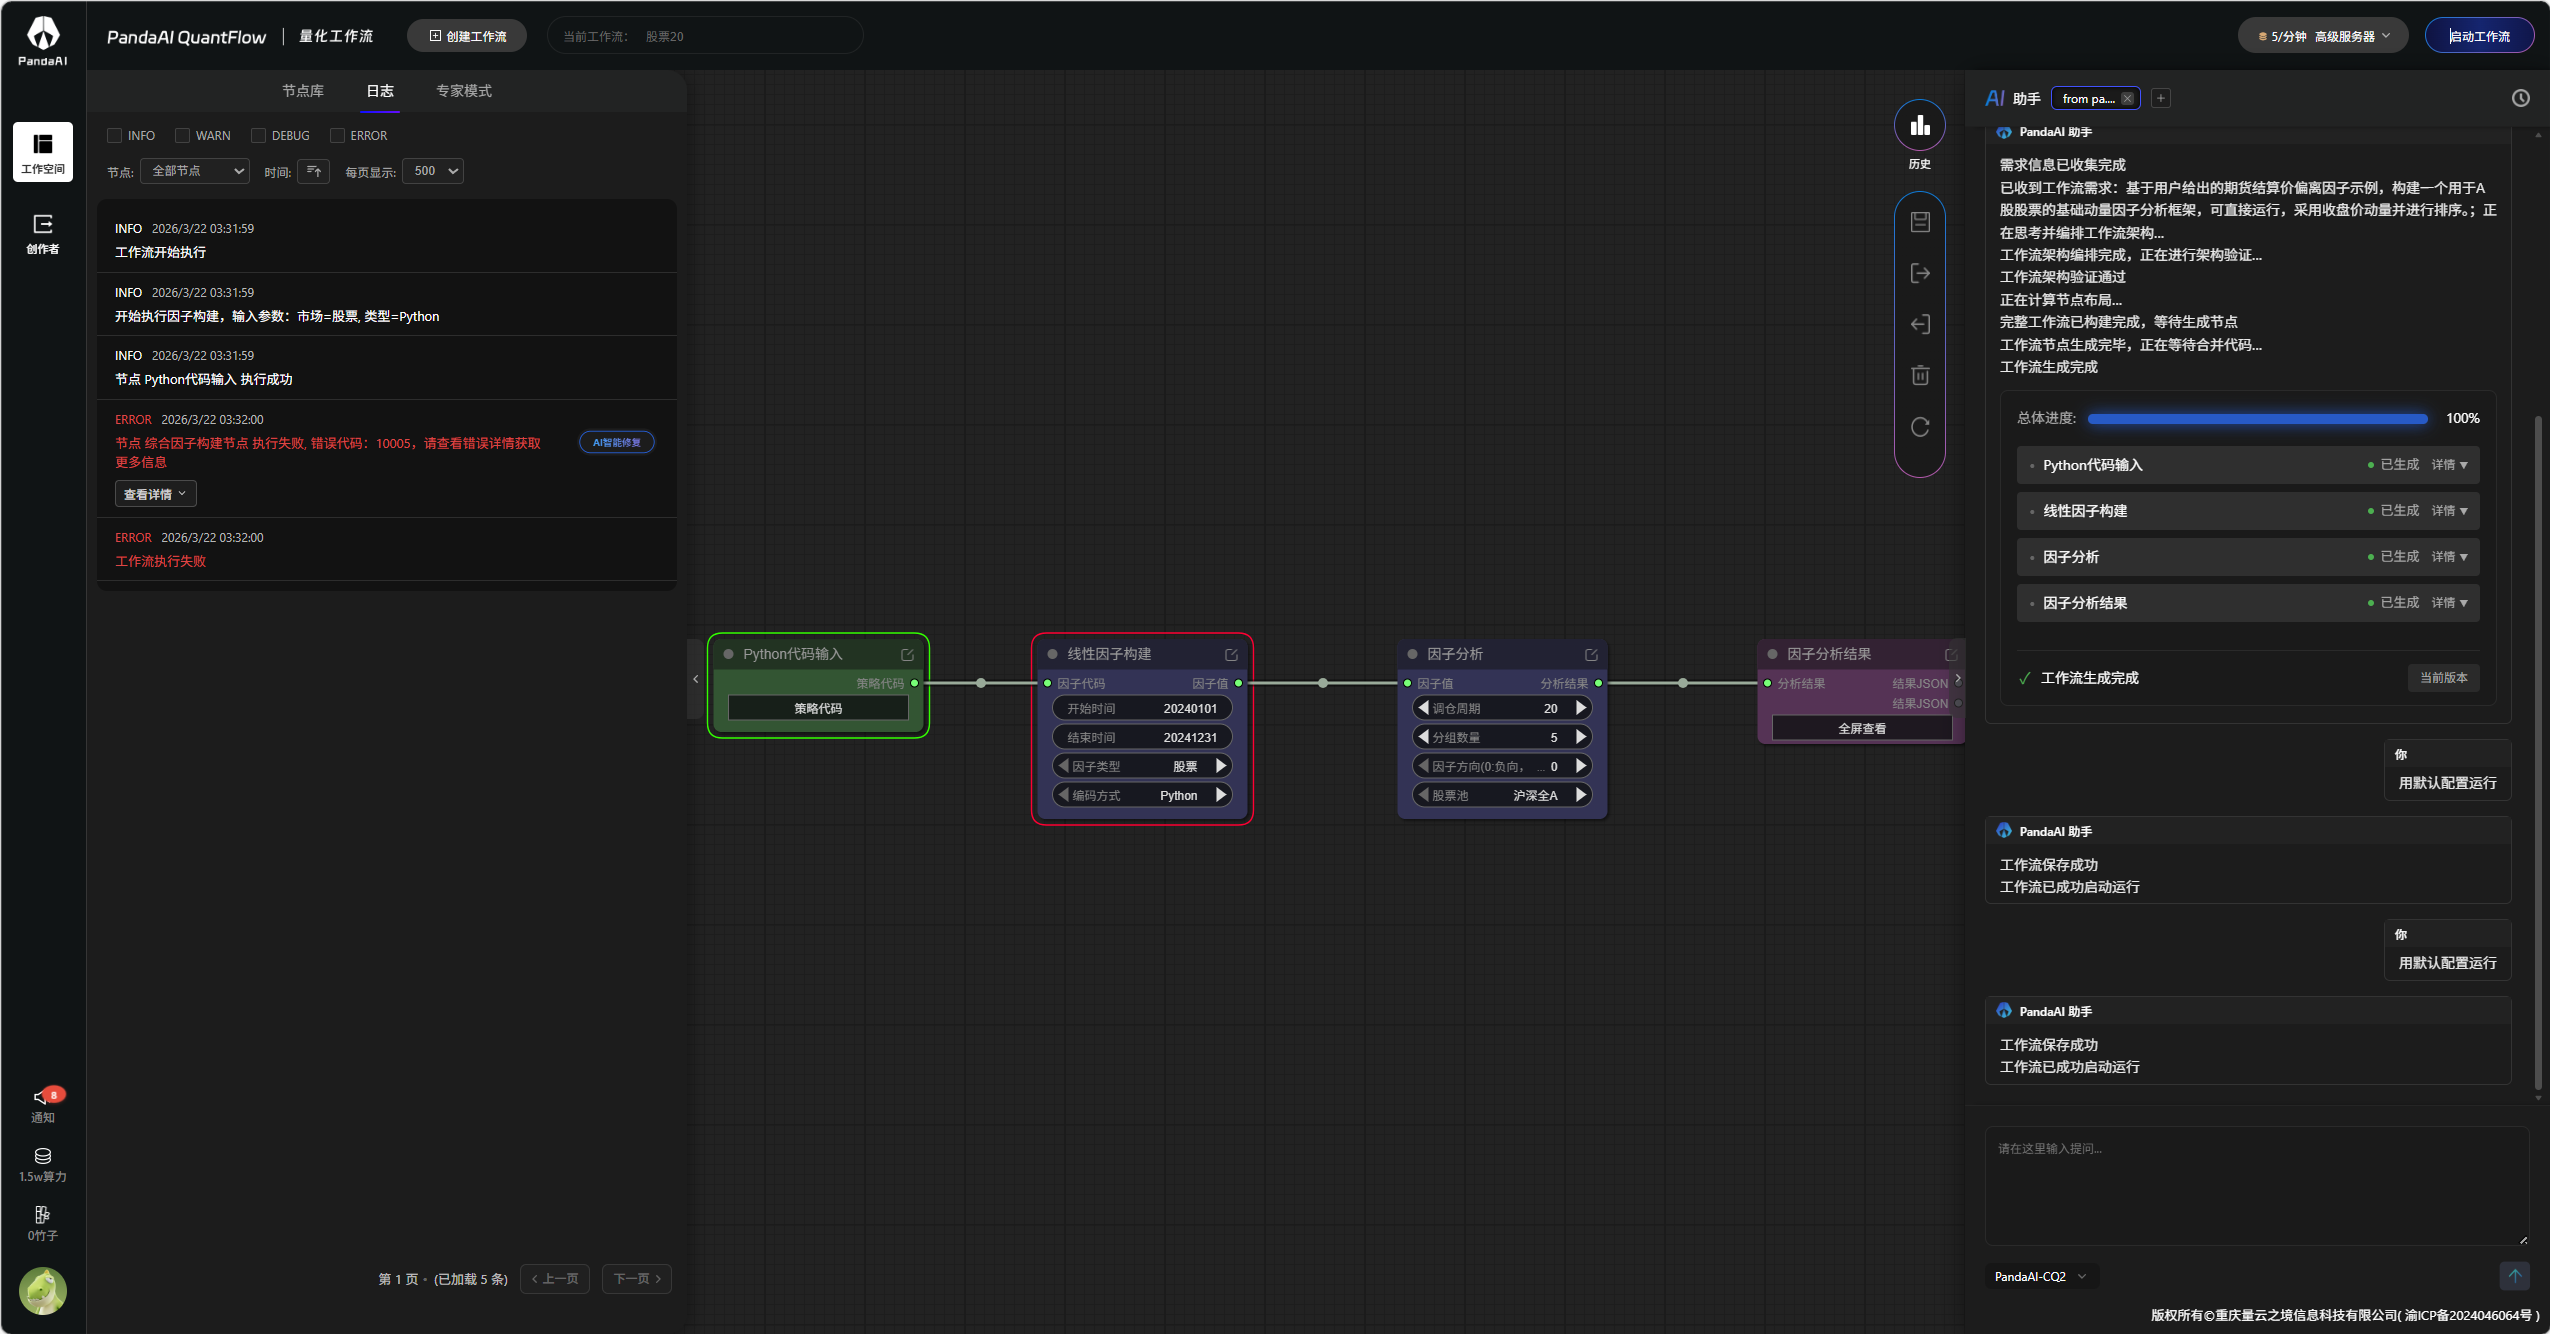Switch to the 日志 tab
Viewport: 2550px width, 1334px height.
[x=380, y=91]
